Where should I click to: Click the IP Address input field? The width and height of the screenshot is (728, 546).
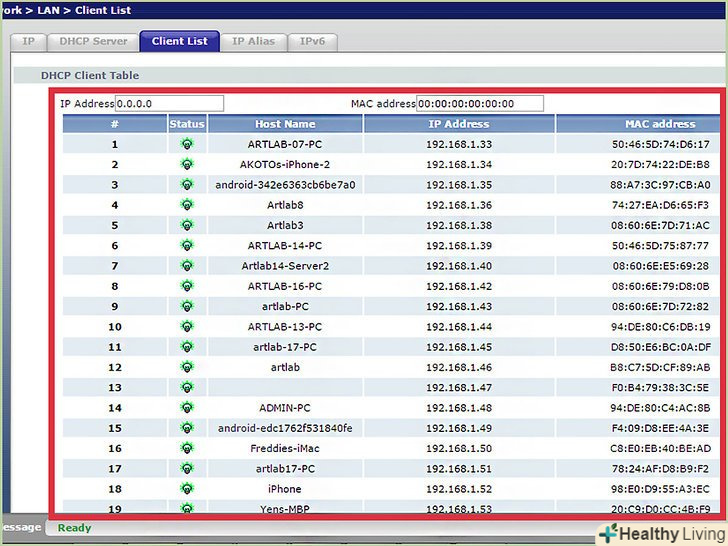click(x=169, y=103)
